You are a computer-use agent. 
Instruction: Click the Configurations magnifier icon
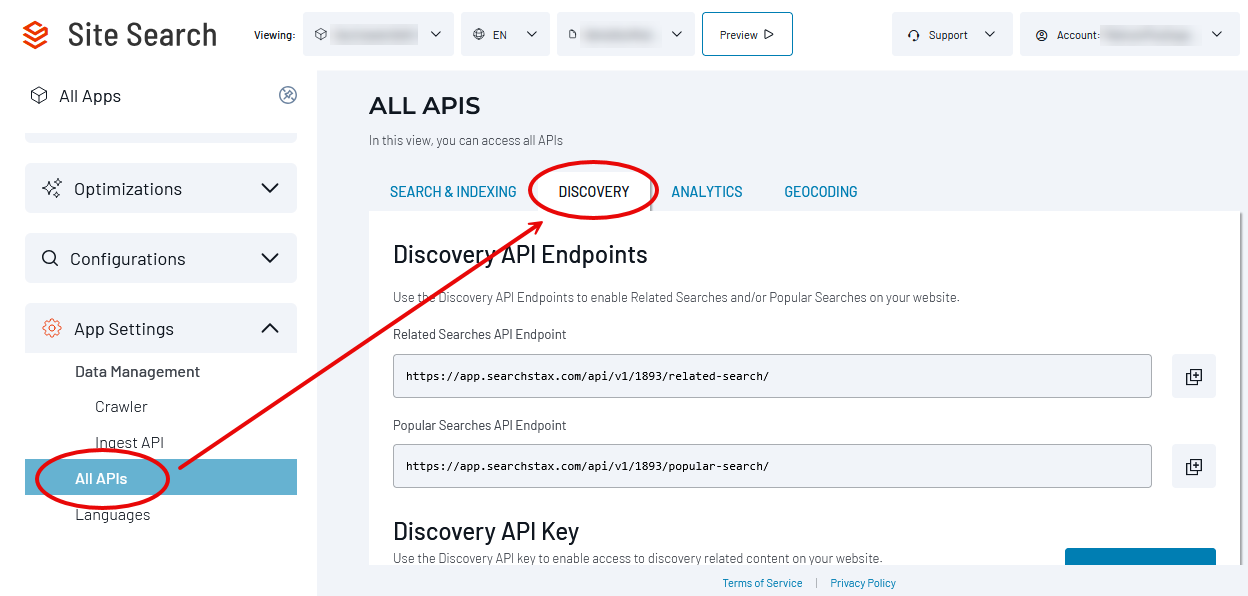(x=50, y=258)
